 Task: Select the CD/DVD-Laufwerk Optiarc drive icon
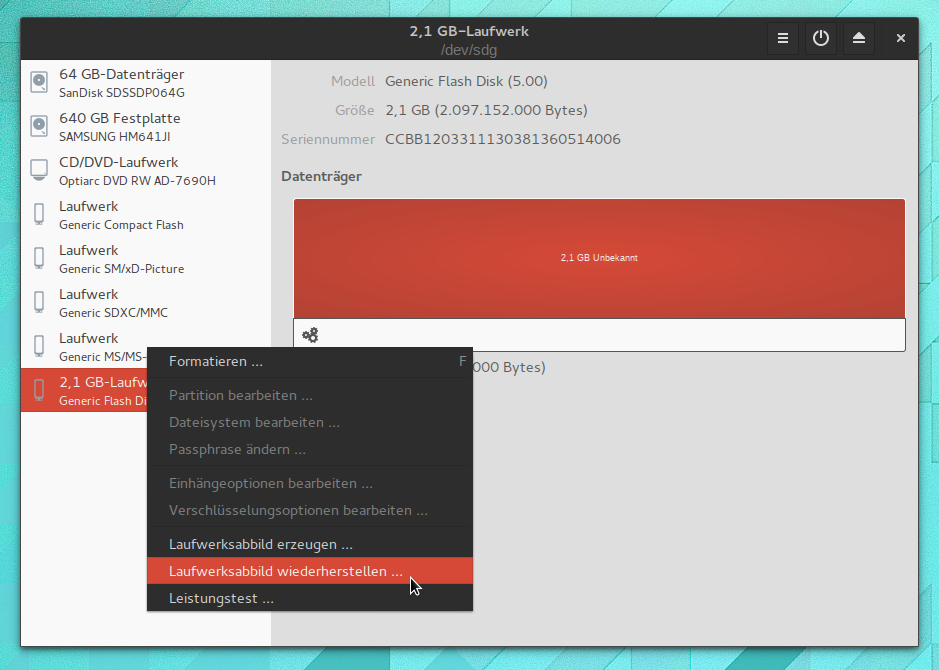pos(39,170)
